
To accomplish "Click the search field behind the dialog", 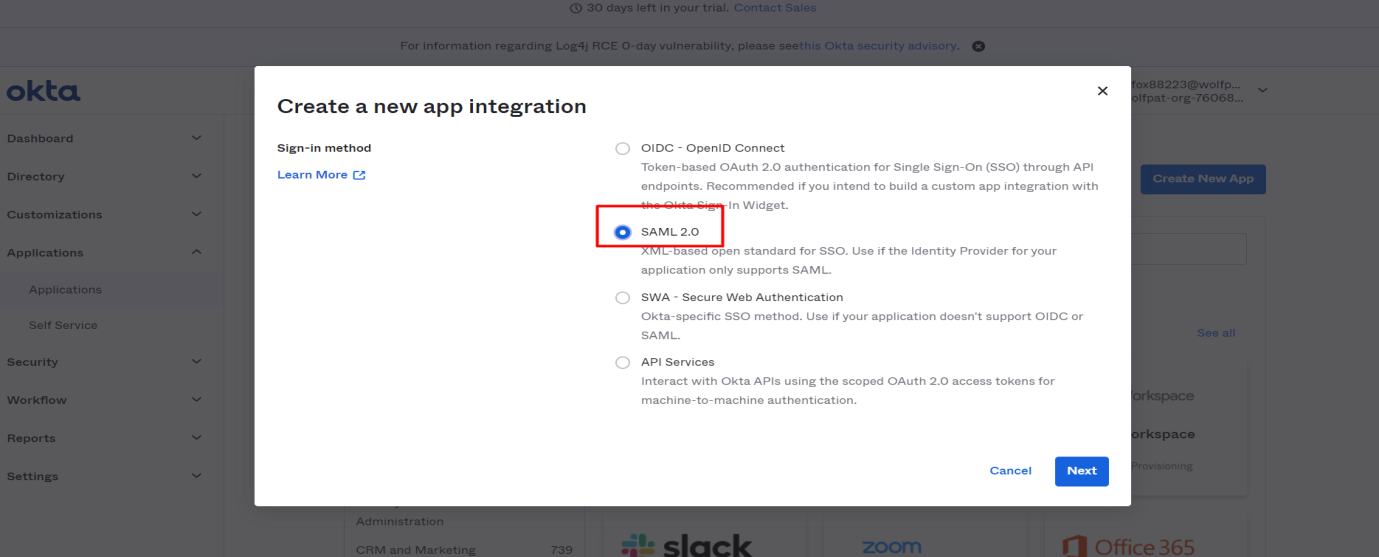I will [1188, 250].
